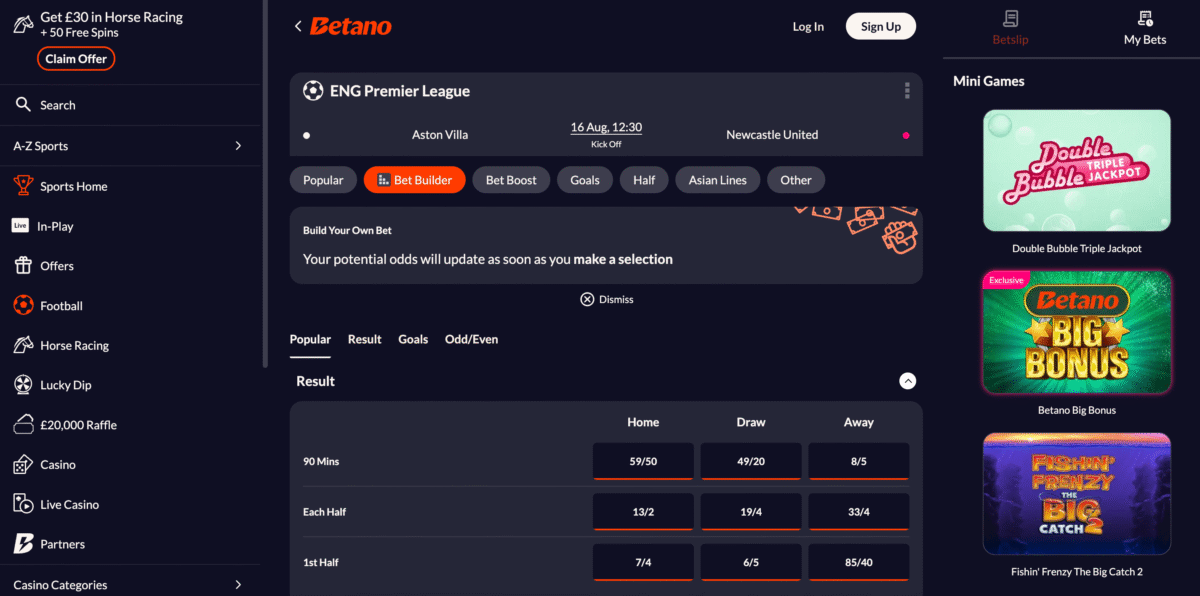The height and width of the screenshot is (596, 1200).
Task: Expand Casino Categories in the sidebar
Action: (128, 585)
